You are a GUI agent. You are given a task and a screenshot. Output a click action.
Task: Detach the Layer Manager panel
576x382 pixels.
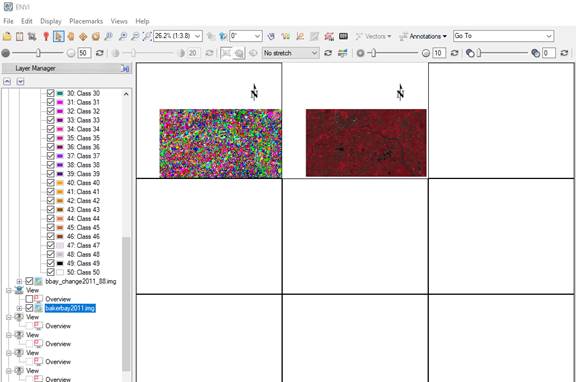click(125, 68)
